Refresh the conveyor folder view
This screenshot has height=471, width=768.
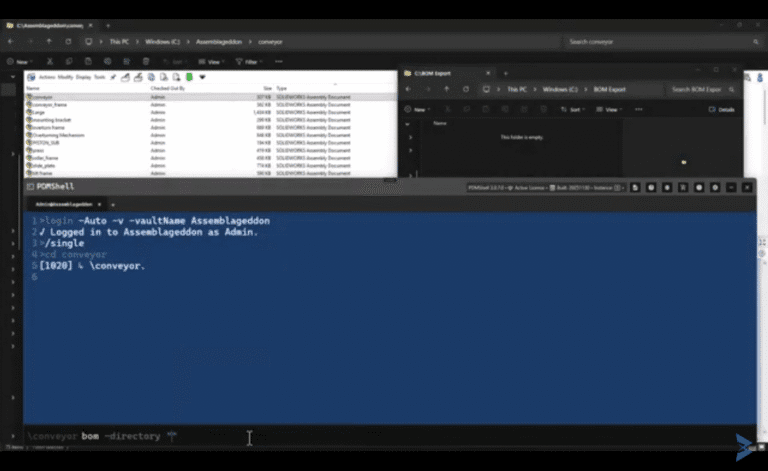(68, 42)
